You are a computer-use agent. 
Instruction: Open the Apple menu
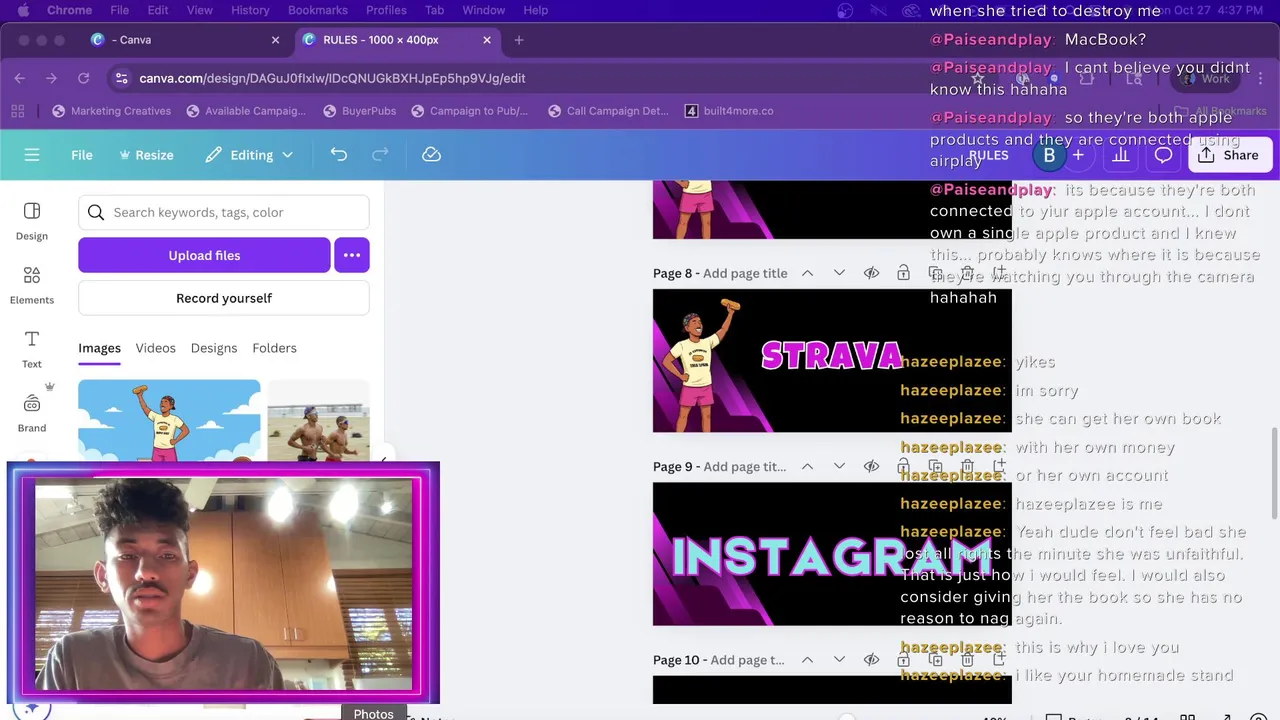23,10
